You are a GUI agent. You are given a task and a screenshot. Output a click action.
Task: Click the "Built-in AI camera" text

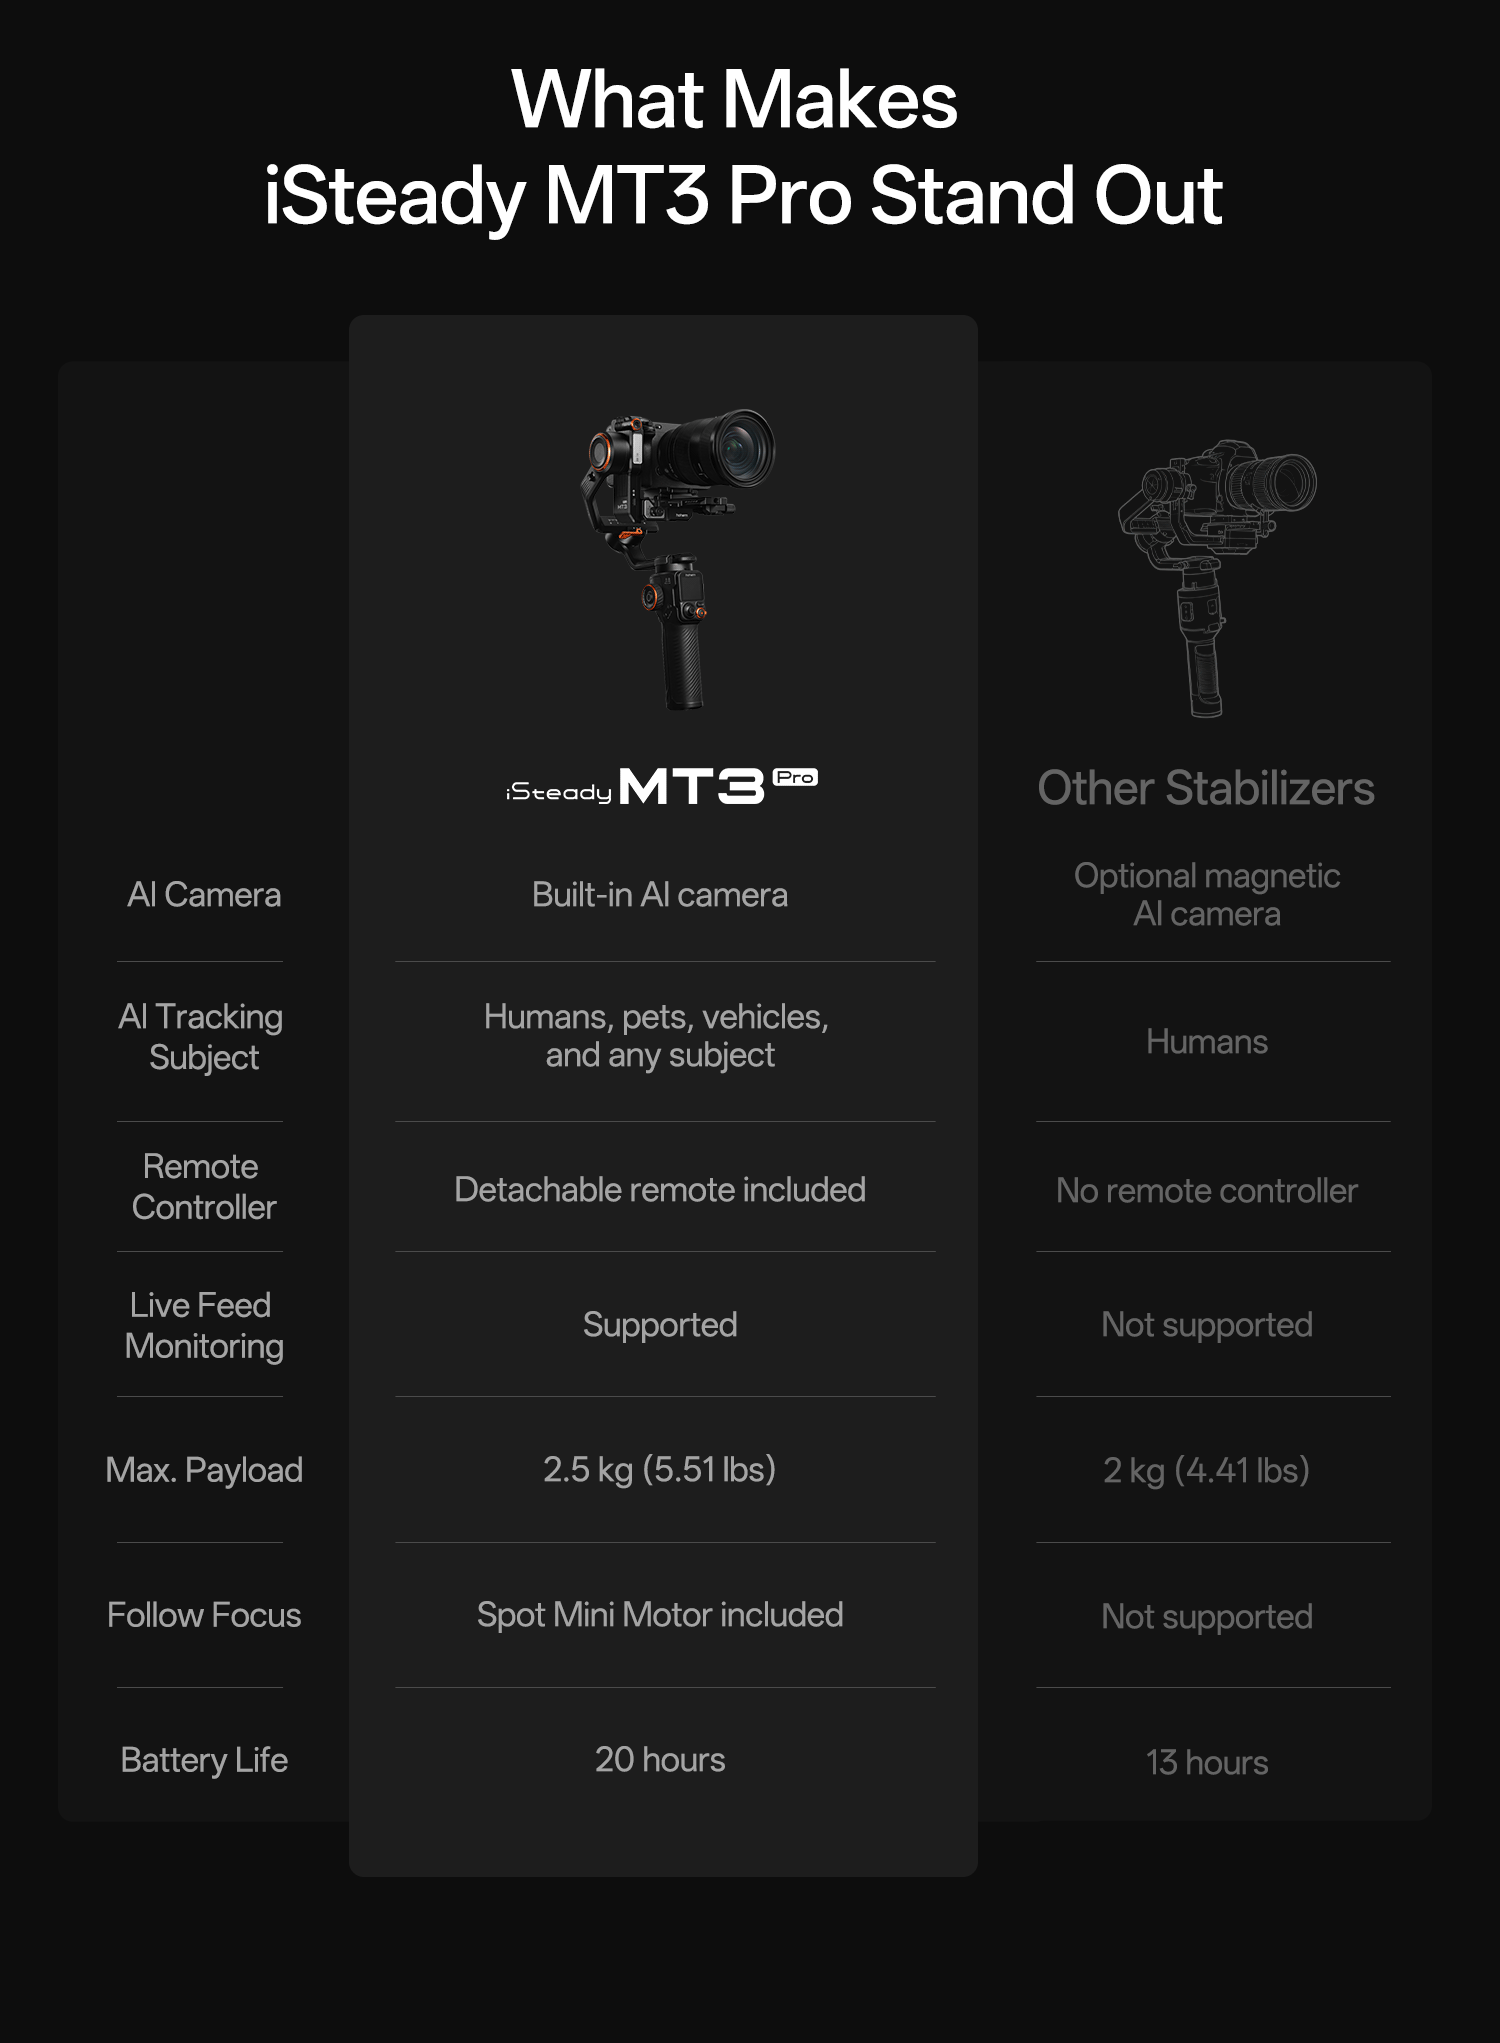(x=660, y=895)
